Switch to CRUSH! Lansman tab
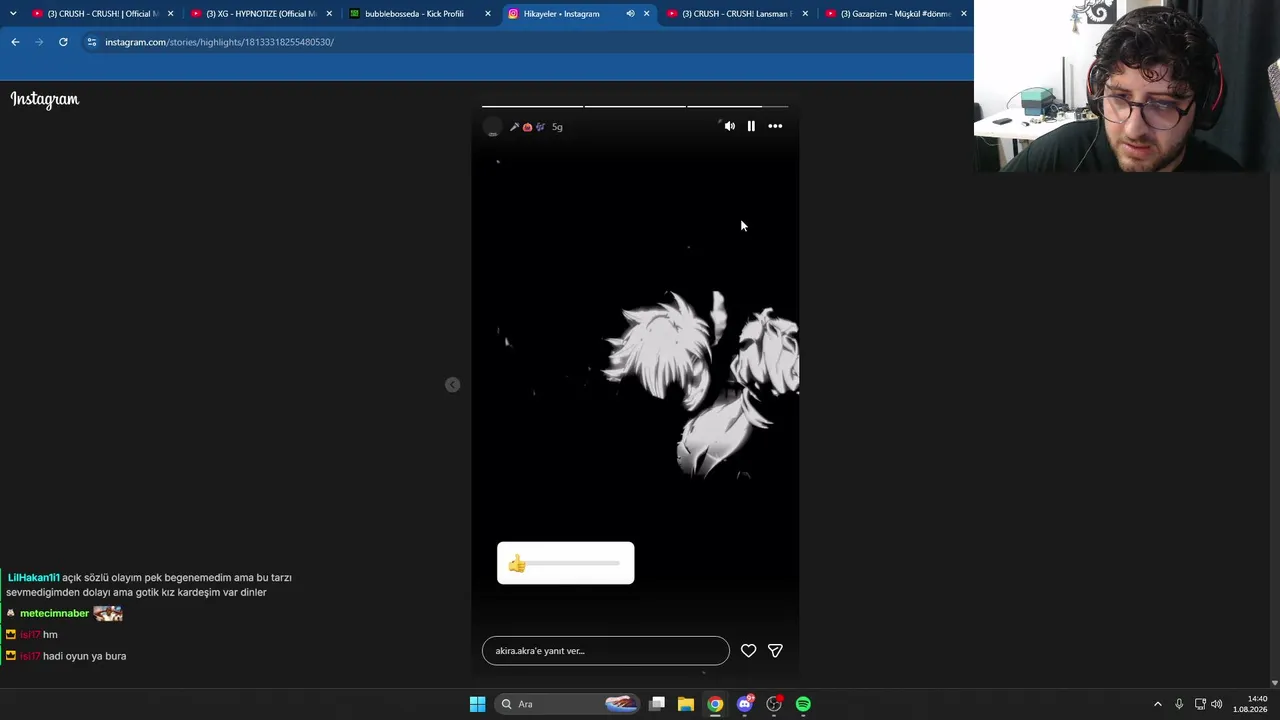Viewport: 1280px width, 720px height. (736, 14)
